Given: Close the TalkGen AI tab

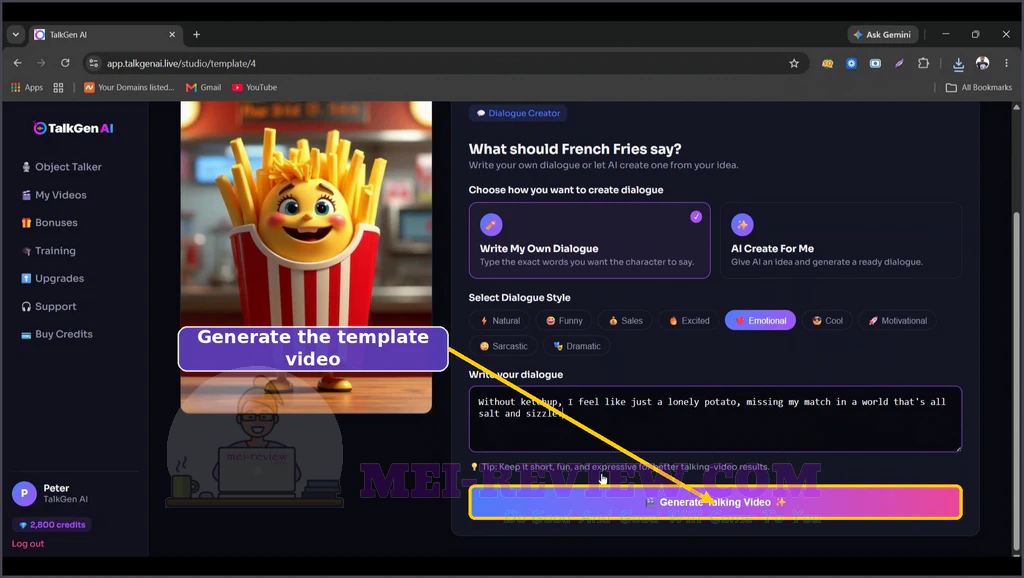Looking at the screenshot, I should click(172, 35).
